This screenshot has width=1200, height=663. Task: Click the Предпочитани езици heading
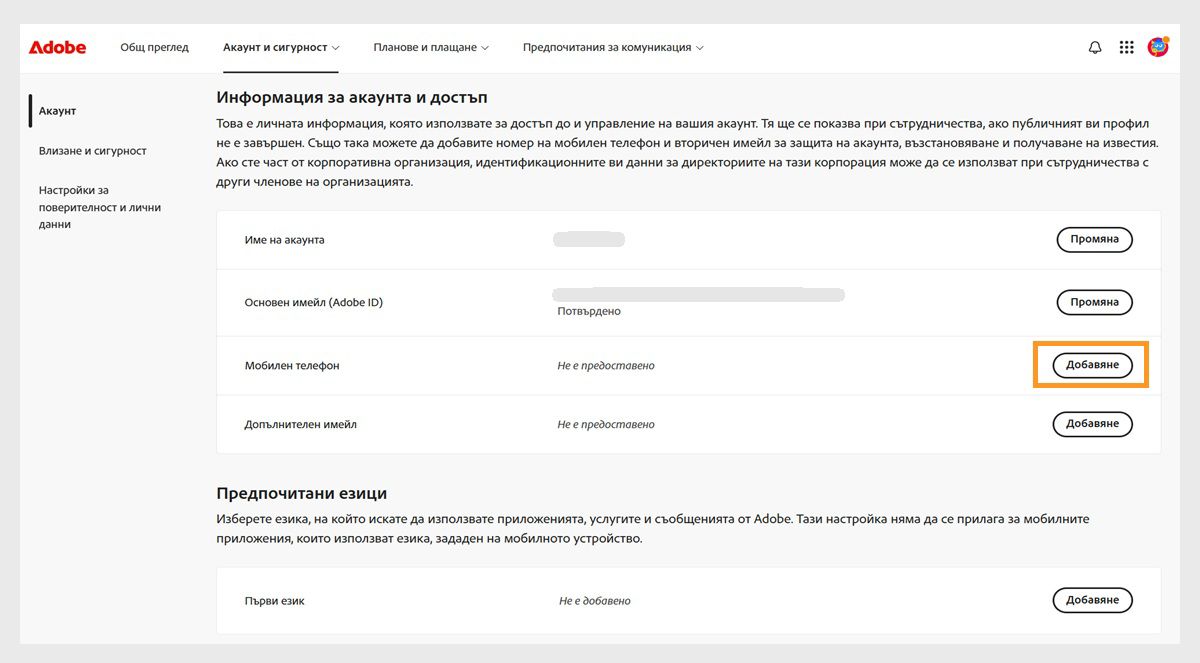tap(301, 493)
